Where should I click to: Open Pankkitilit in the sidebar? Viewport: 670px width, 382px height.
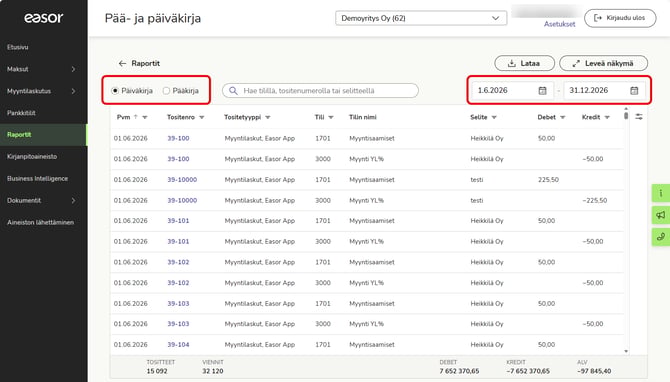point(21,113)
